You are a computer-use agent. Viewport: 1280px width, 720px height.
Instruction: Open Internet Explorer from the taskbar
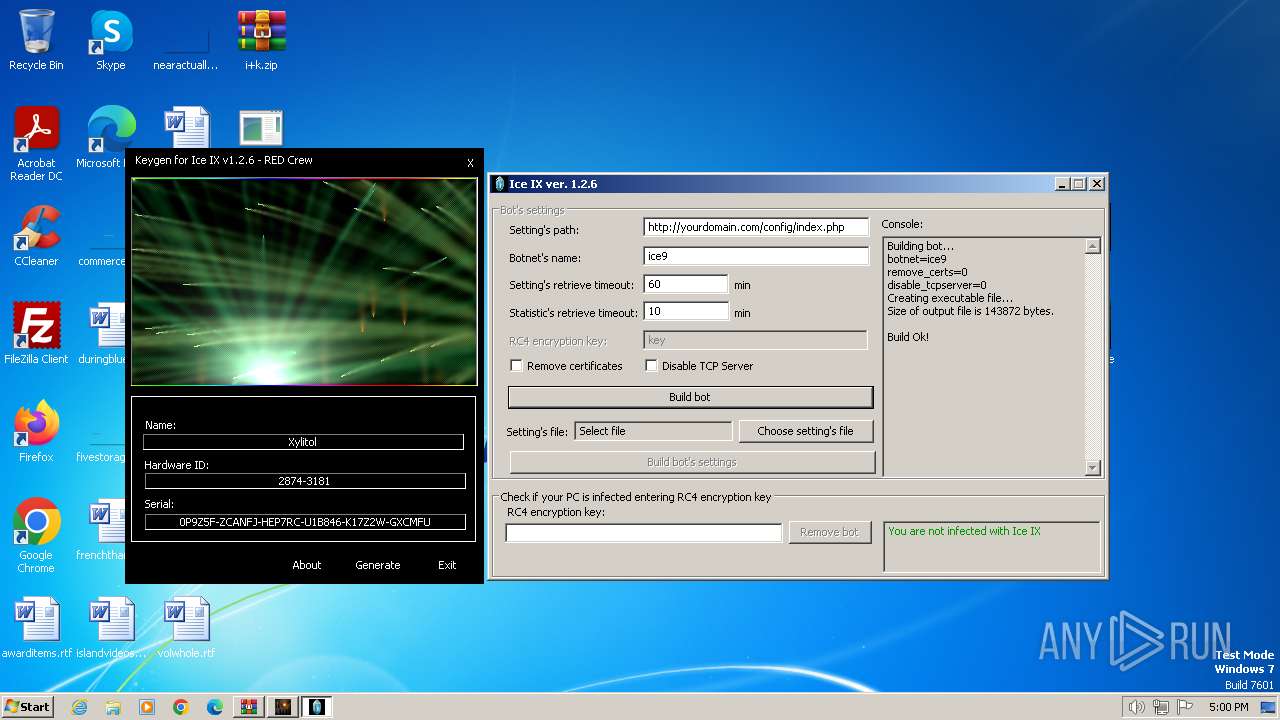click(79, 707)
